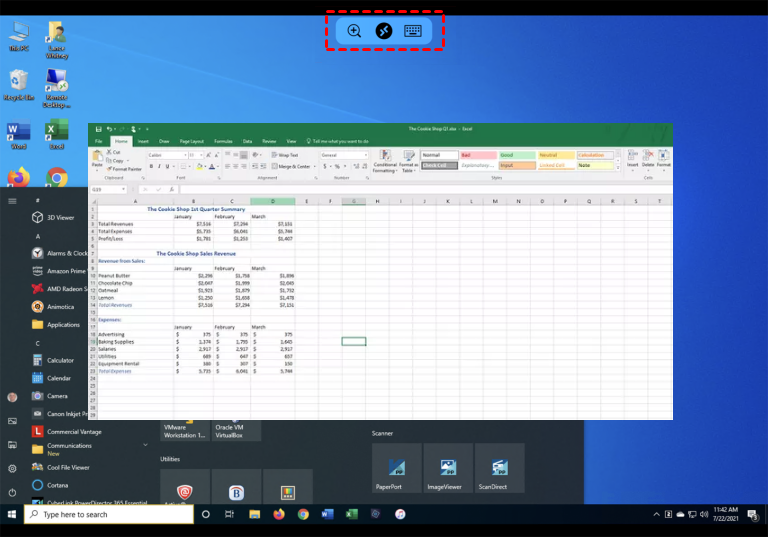Open the Word desktop shortcut
Screen dimensions: 768x537
tap(18, 134)
